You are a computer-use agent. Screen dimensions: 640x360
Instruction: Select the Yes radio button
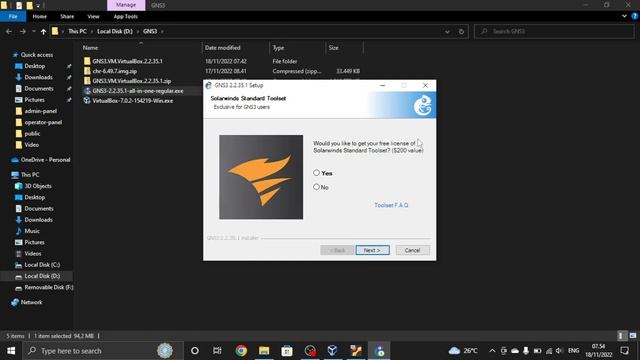coord(316,173)
